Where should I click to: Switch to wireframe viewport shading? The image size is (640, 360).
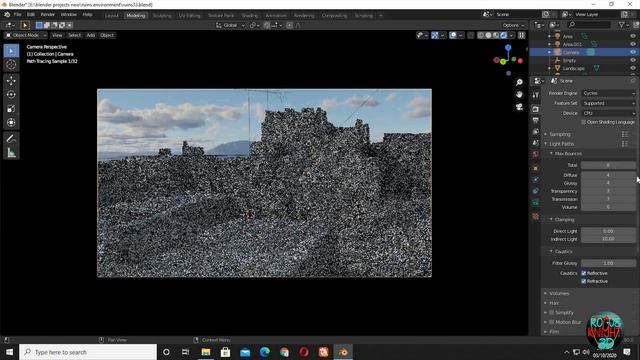tap(481, 36)
